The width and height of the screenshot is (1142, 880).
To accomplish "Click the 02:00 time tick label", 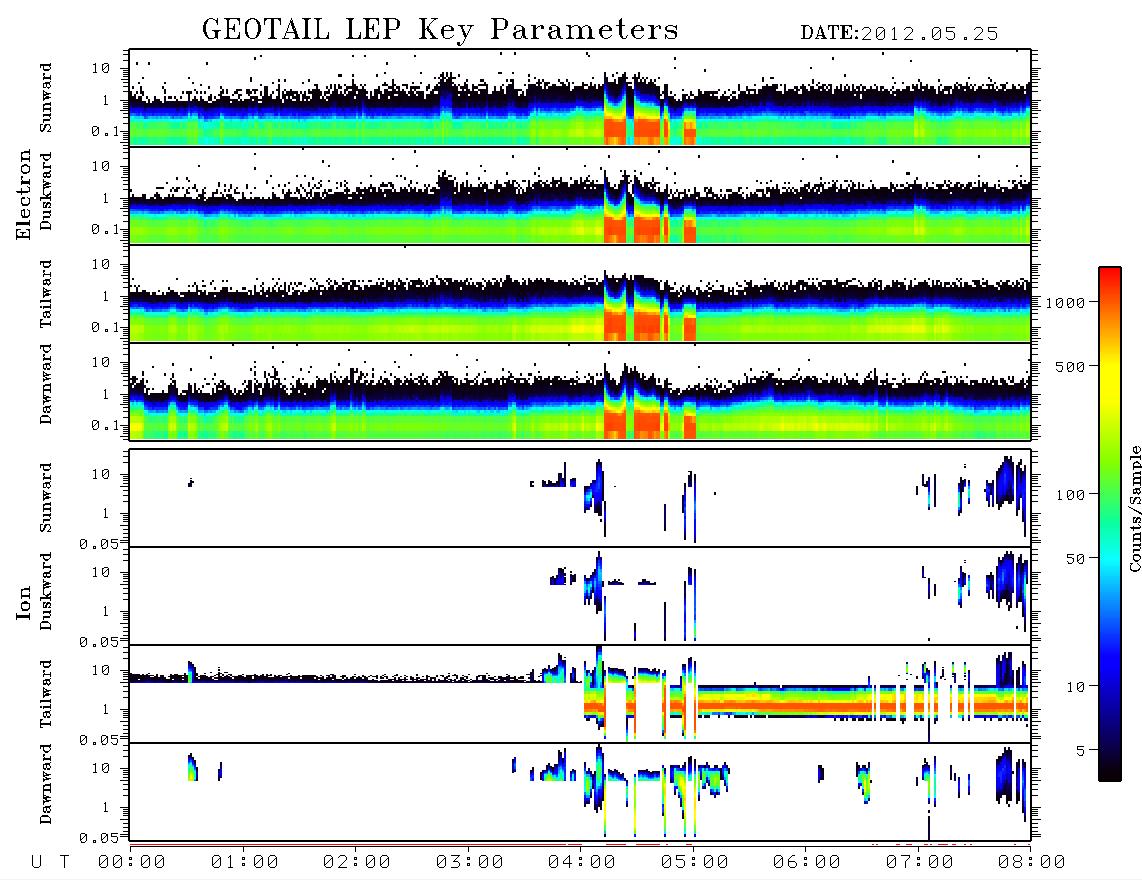I will [357, 863].
